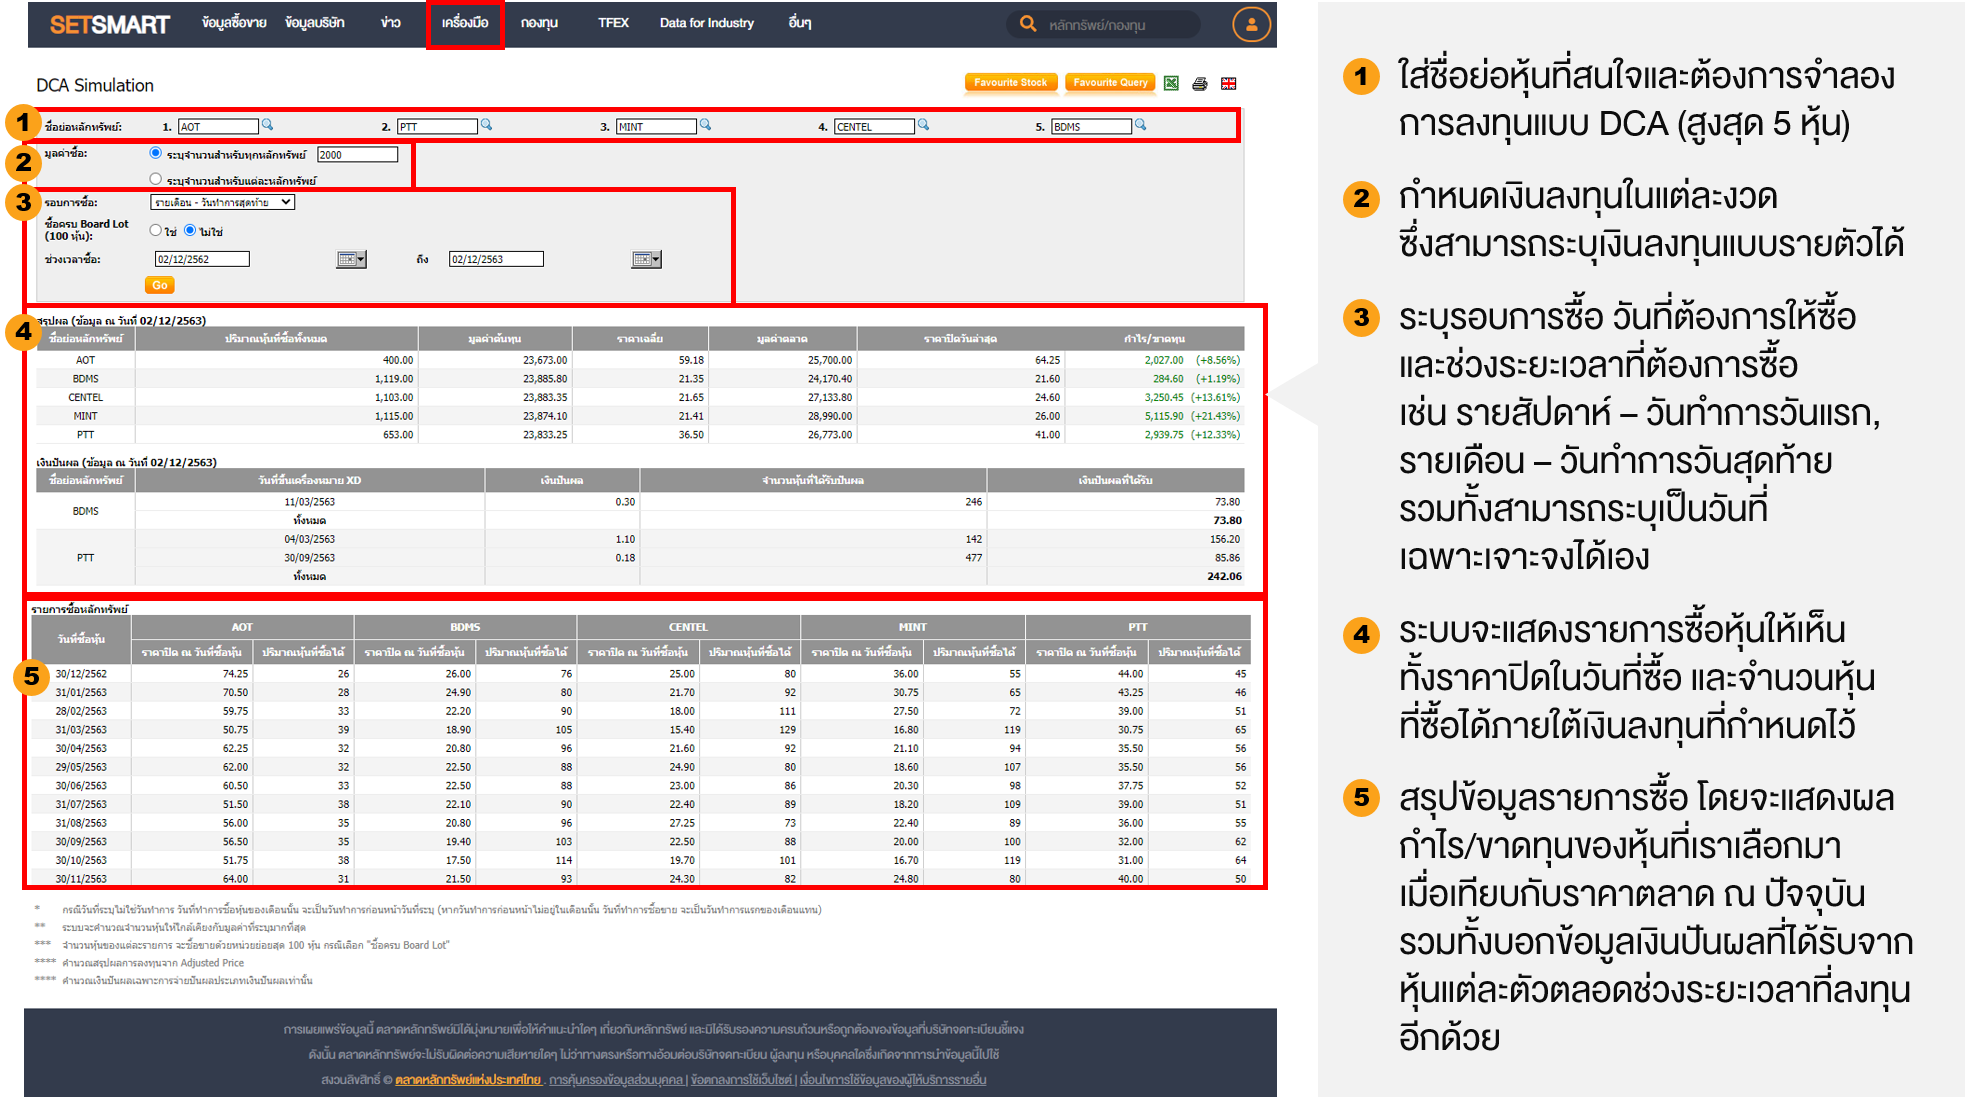The width and height of the screenshot is (1965, 1099).
Task: Click the Favourite Stock button
Action: (1010, 83)
